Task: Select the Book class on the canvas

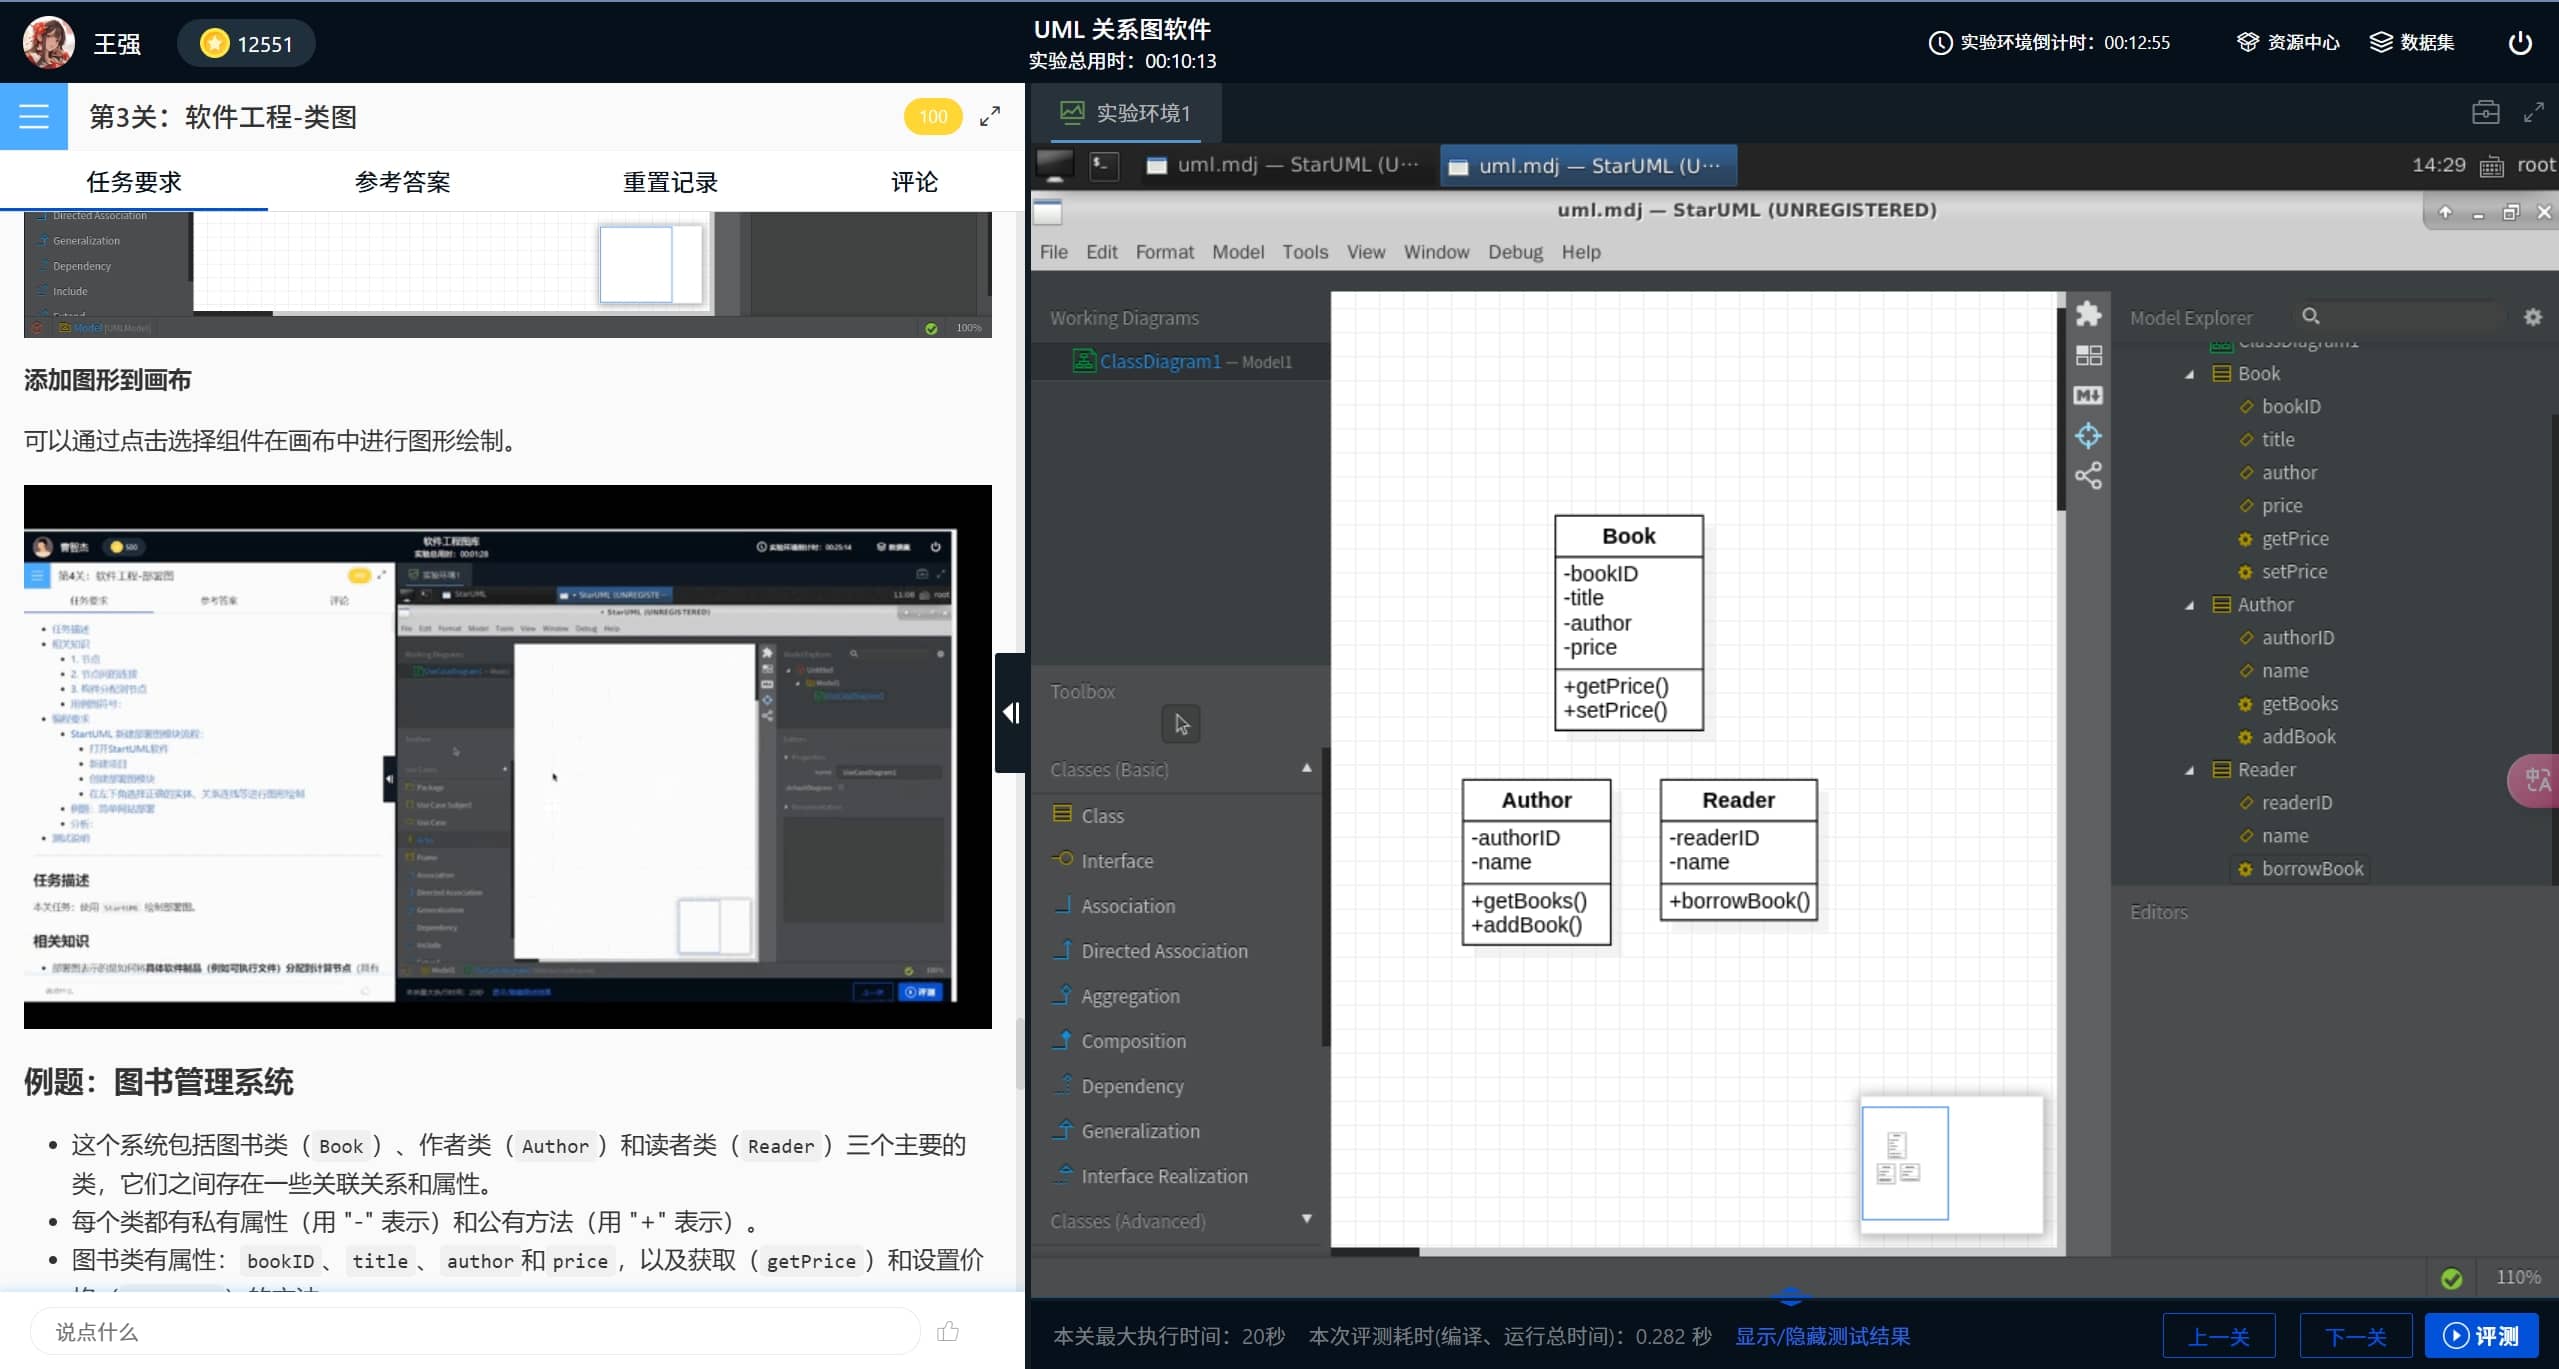Action: pos(1628,622)
